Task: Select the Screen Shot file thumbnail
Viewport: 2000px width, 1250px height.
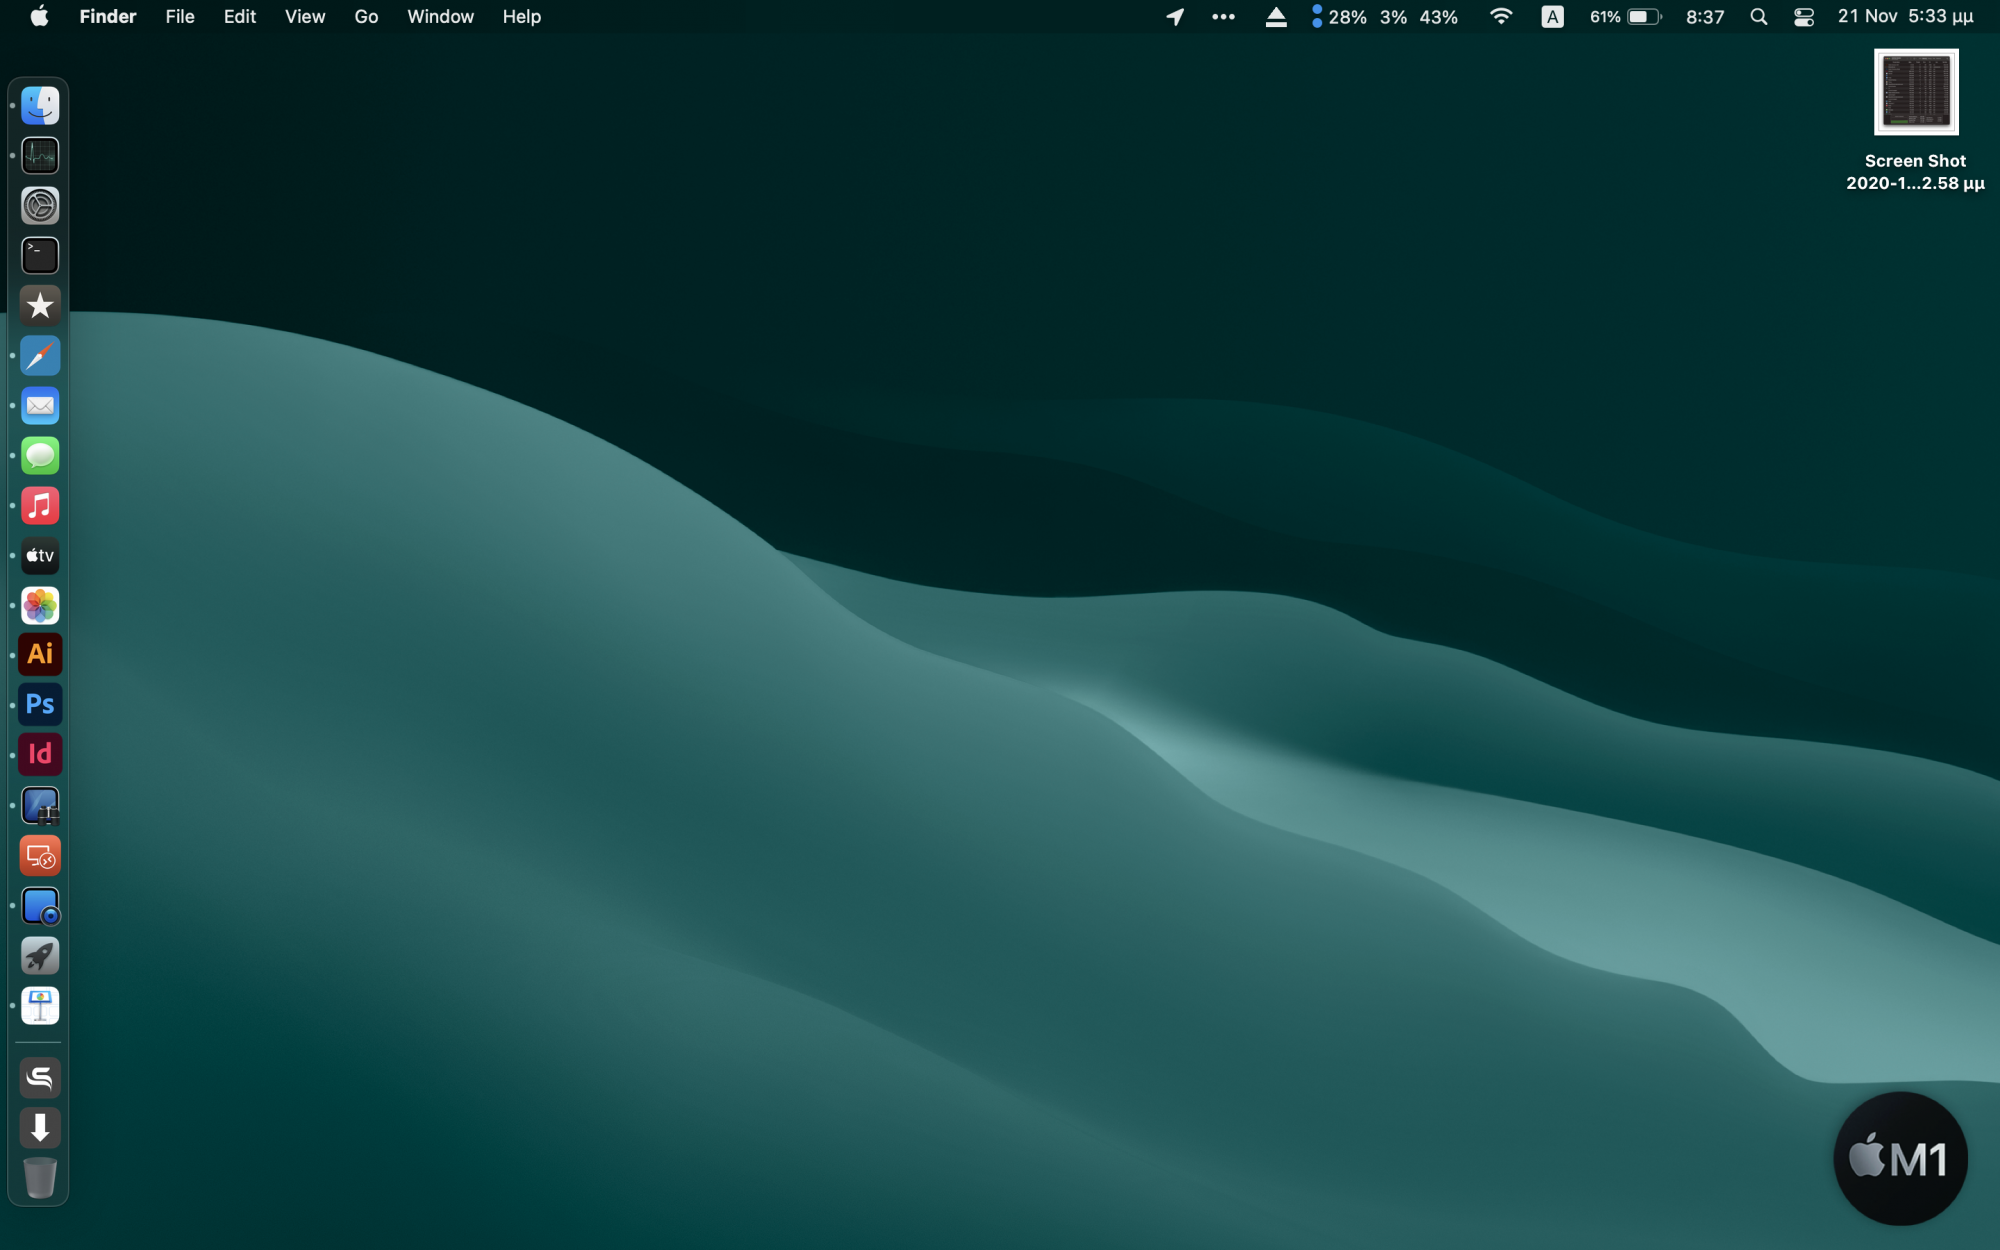Action: (x=1915, y=92)
